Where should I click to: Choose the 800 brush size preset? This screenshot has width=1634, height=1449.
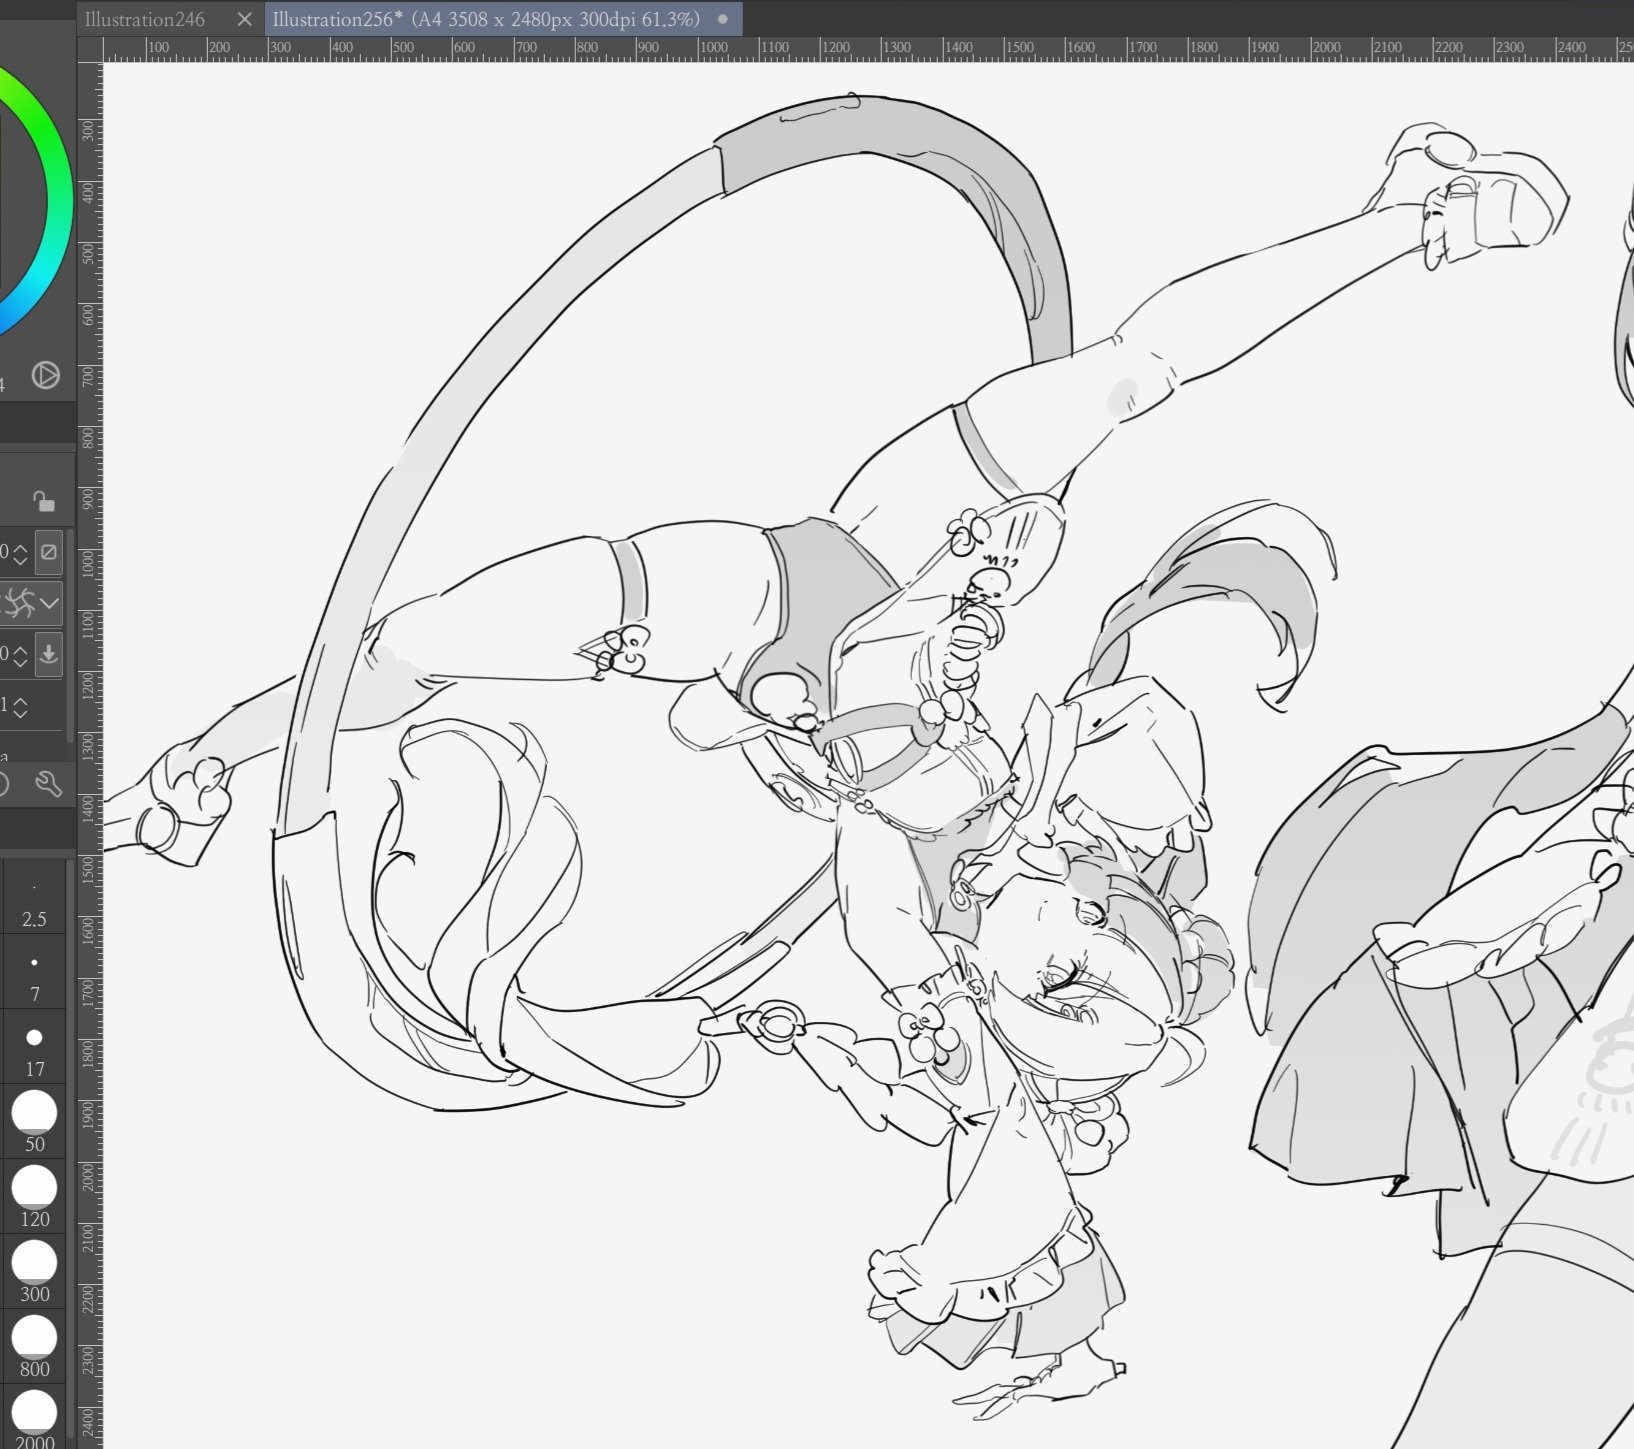(x=34, y=1347)
